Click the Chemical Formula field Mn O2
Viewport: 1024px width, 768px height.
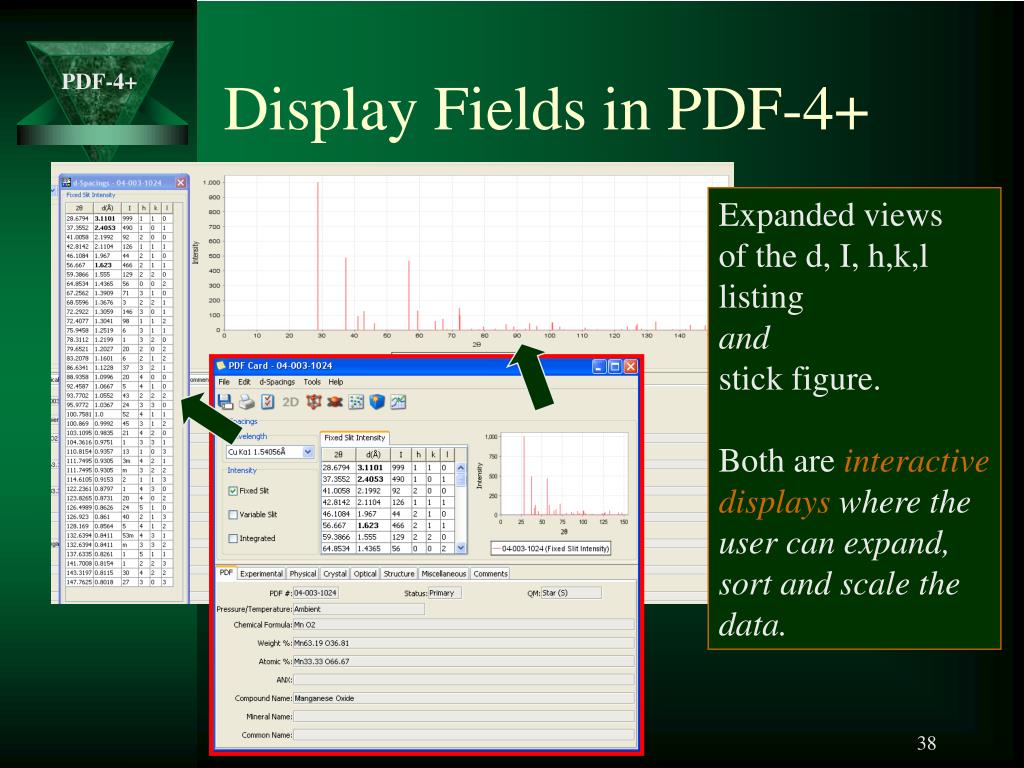[x=464, y=625]
